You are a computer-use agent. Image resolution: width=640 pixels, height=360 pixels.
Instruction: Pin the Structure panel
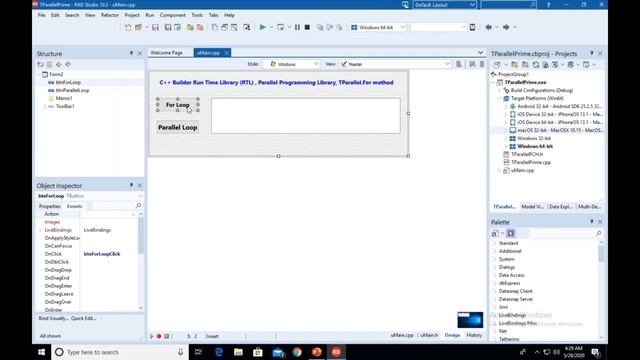131,53
